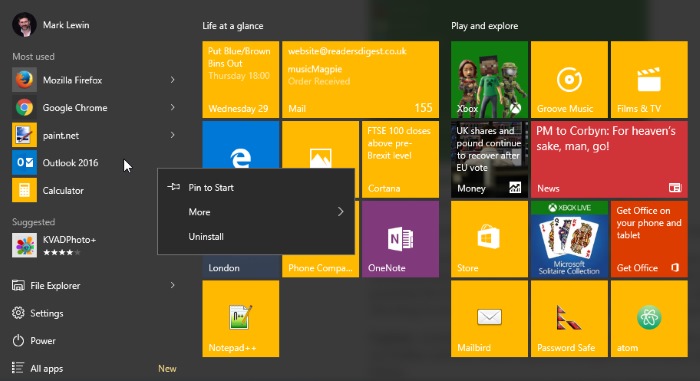The width and height of the screenshot is (700, 381).
Task: Launch the atom editor tile
Action: (649, 318)
